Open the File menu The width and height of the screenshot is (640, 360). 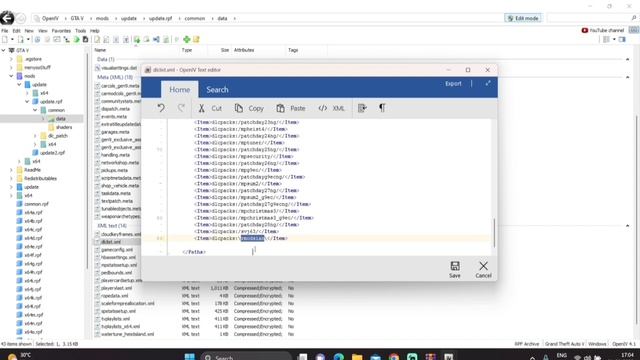point(4,31)
